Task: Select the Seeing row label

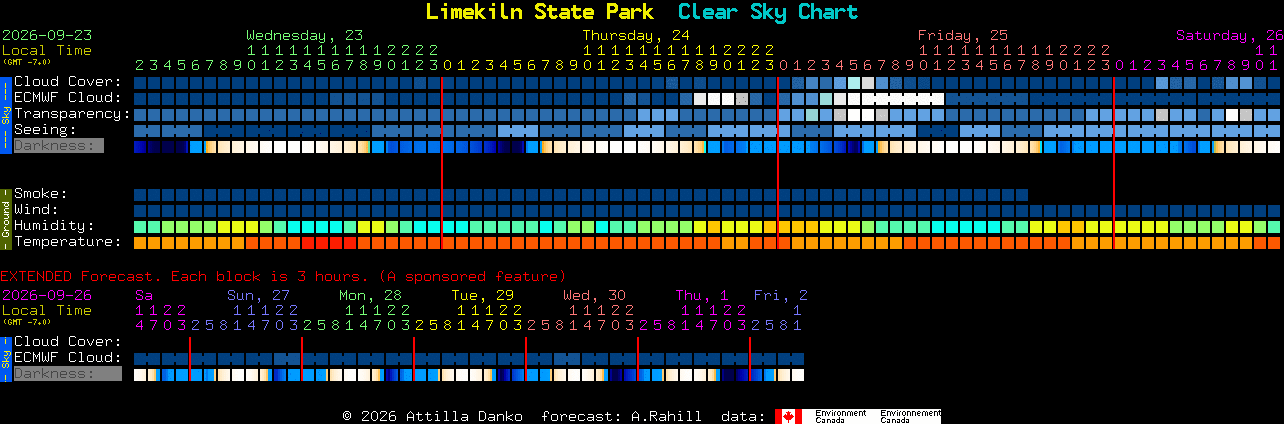Action: tap(45, 130)
